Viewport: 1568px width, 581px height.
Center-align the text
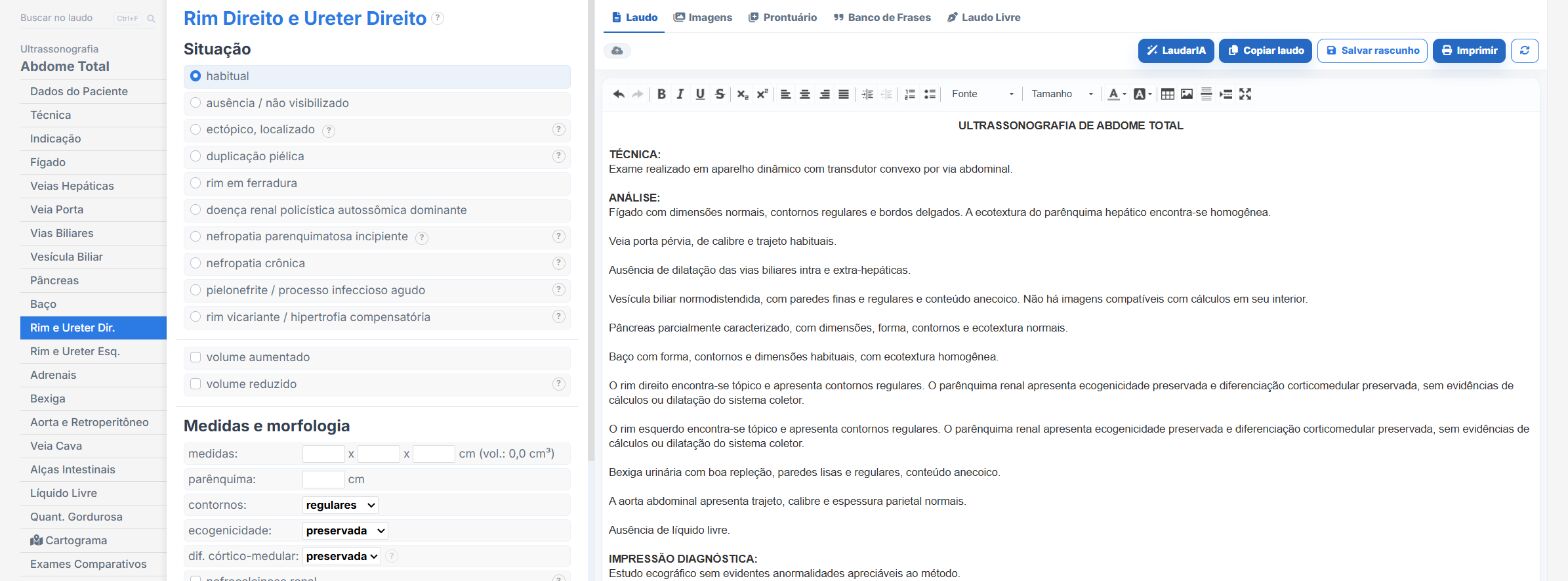pos(805,94)
